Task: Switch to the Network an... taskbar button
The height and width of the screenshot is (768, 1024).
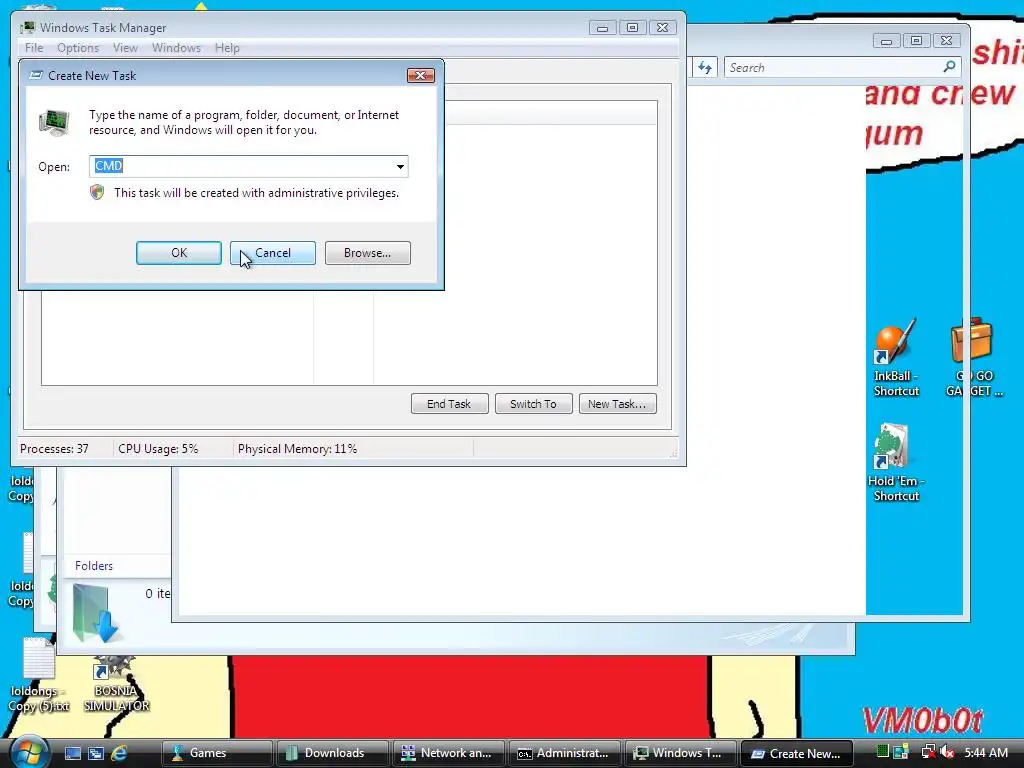Action: click(x=449, y=753)
